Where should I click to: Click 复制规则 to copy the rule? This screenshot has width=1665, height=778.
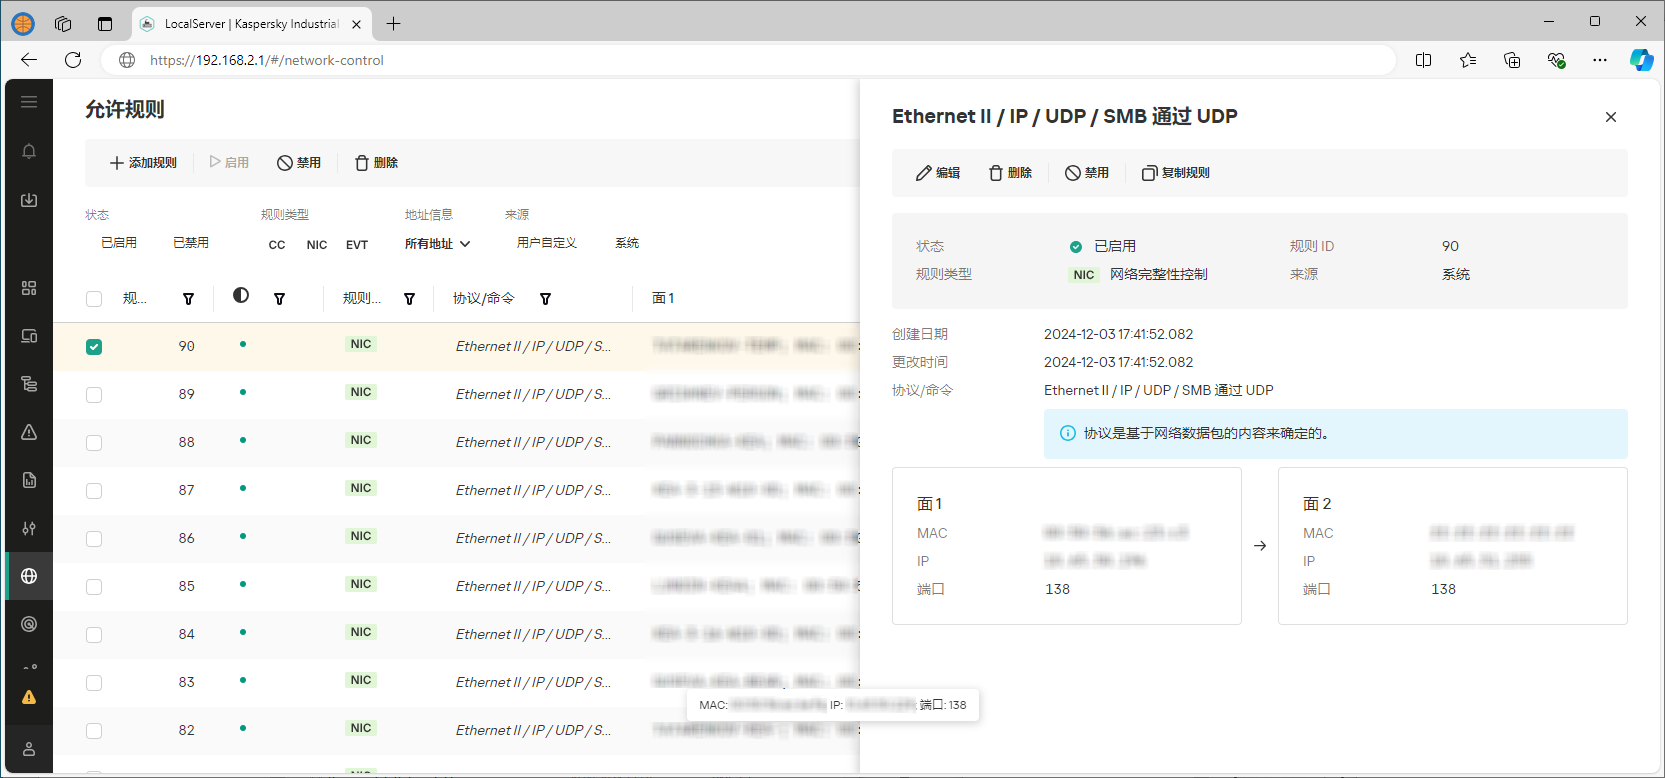tap(1176, 173)
